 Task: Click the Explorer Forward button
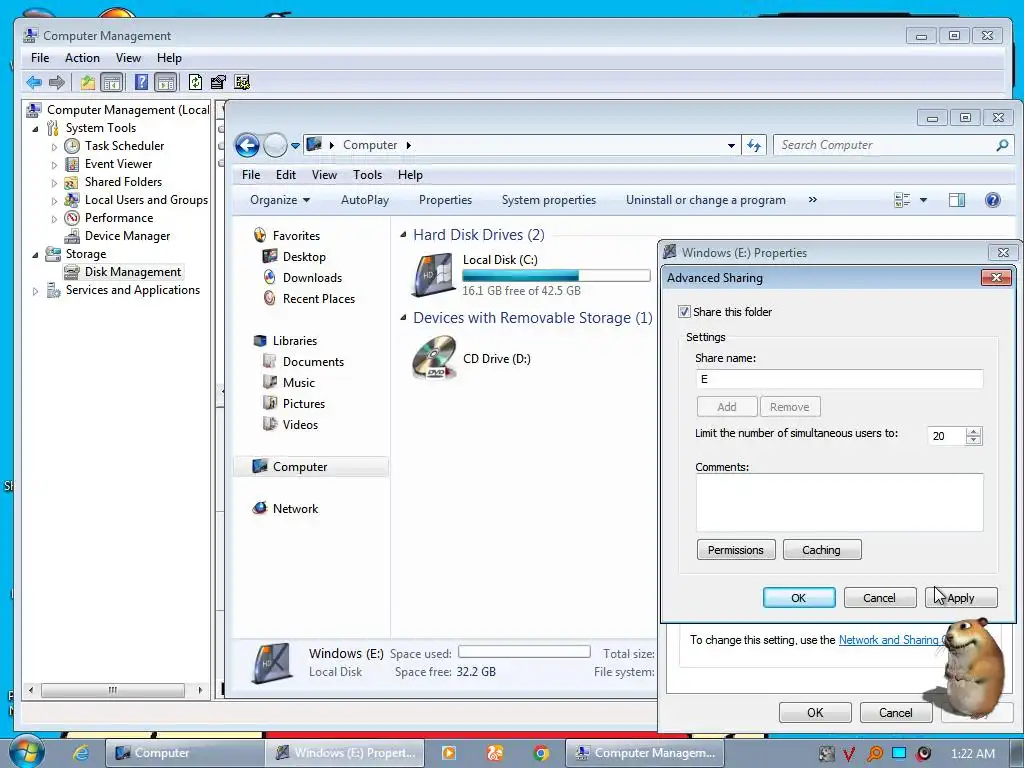coord(275,145)
